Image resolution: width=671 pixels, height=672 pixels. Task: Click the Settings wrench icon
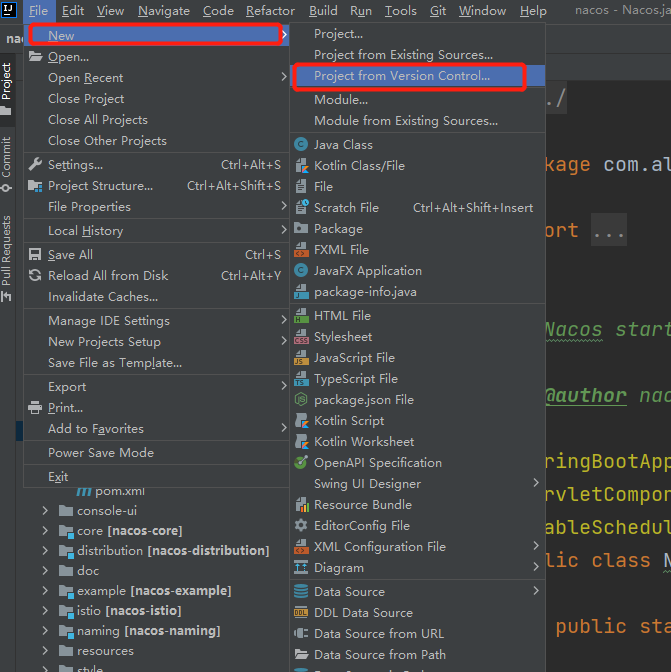coord(35,165)
